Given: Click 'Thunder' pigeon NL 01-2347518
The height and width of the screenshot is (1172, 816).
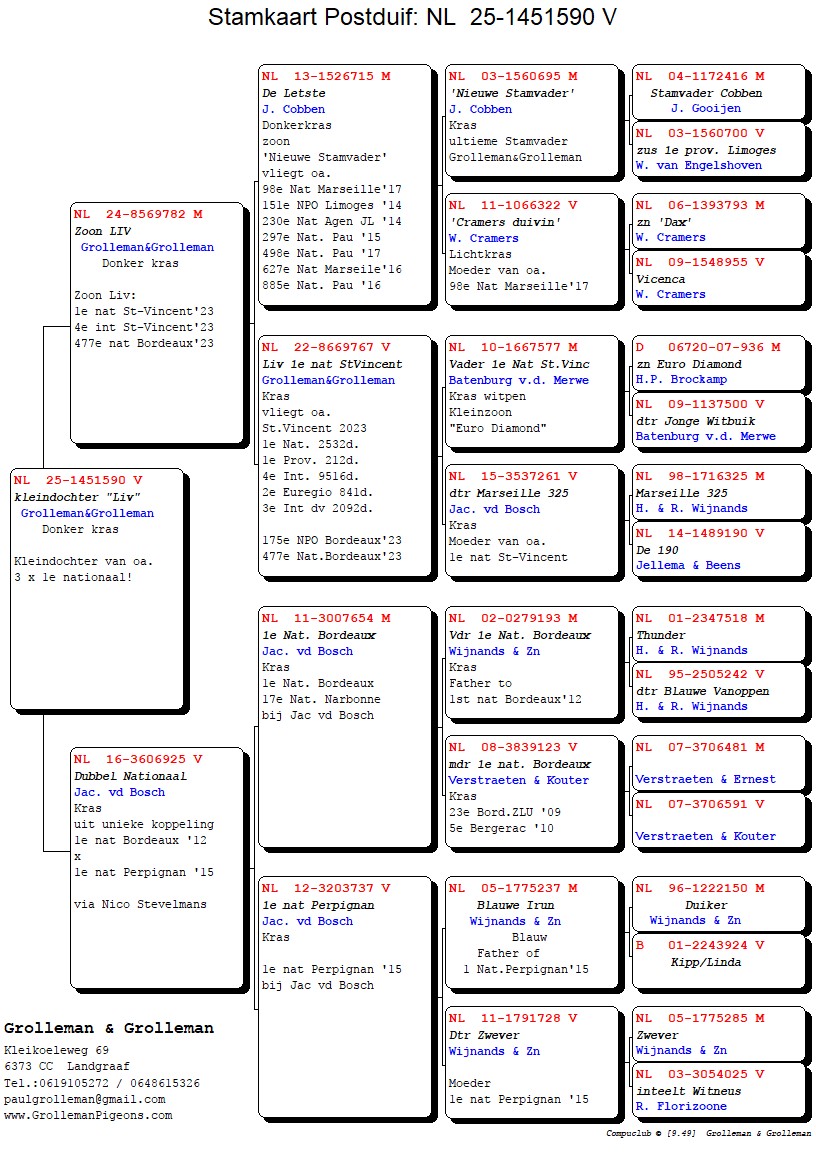Looking at the screenshot, I should coord(718,634).
